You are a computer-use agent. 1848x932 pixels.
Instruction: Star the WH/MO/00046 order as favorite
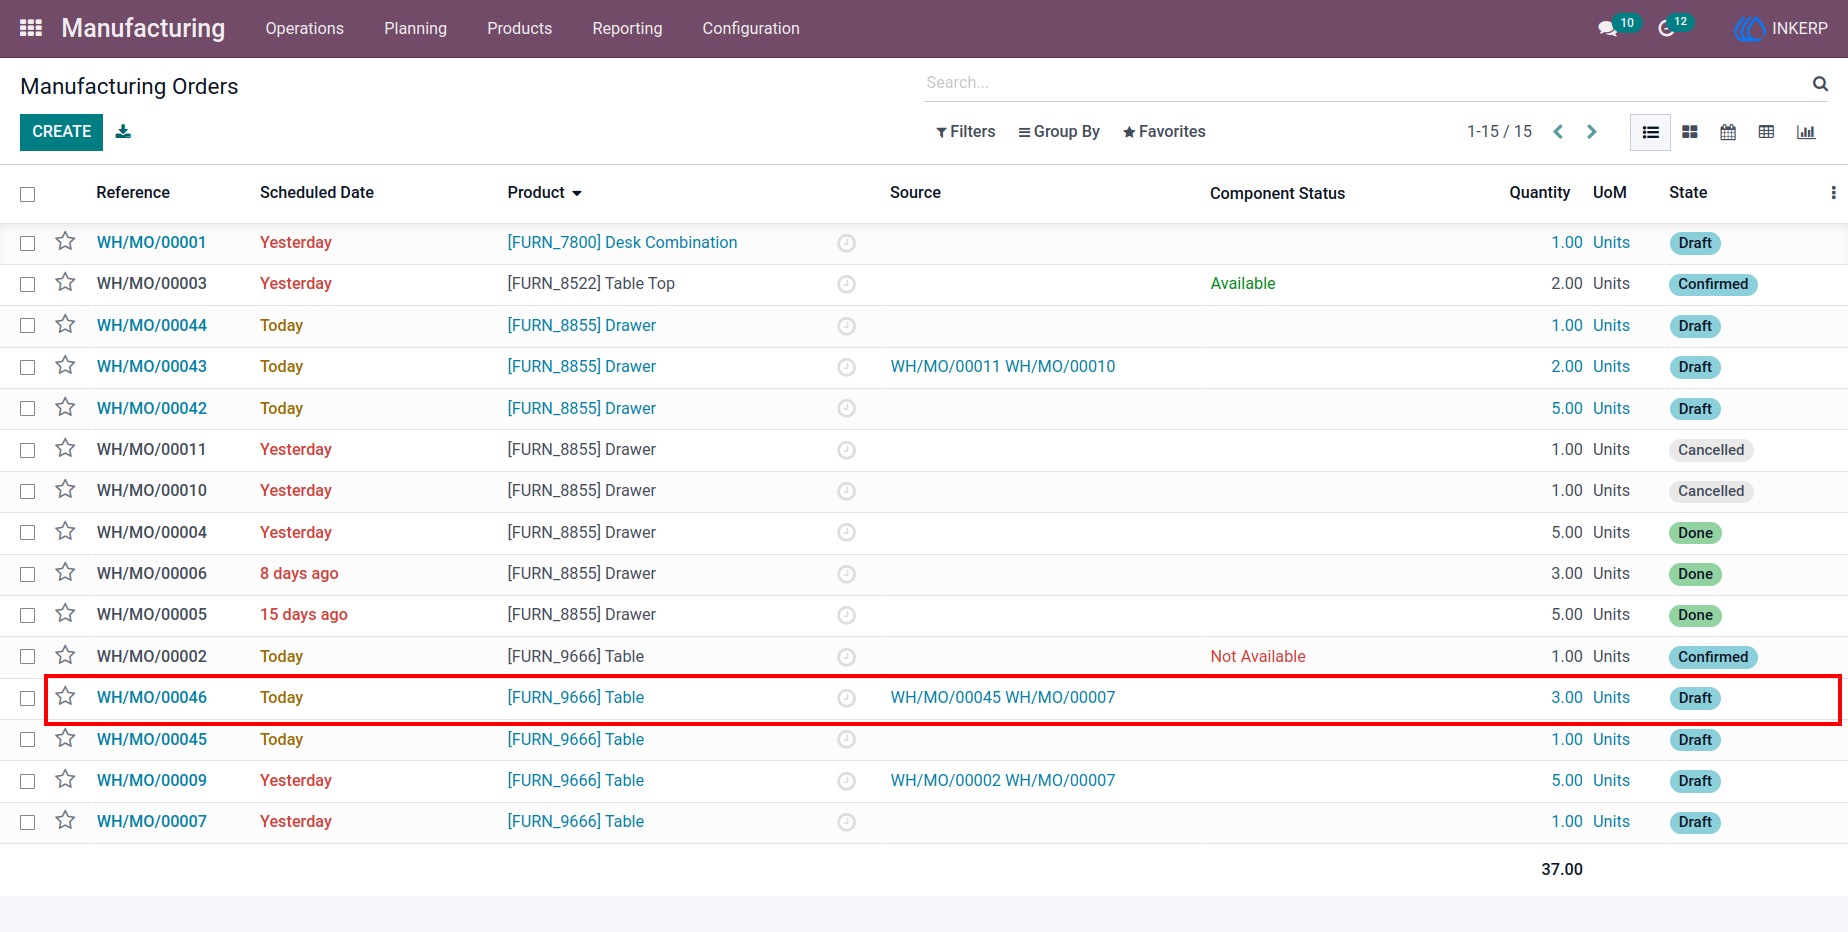[x=65, y=697]
